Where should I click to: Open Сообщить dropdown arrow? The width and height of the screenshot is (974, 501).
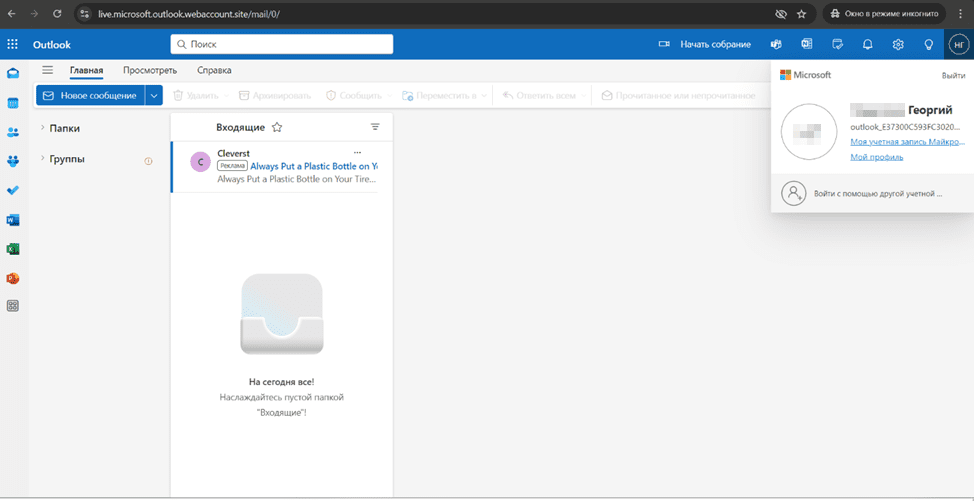[389, 96]
